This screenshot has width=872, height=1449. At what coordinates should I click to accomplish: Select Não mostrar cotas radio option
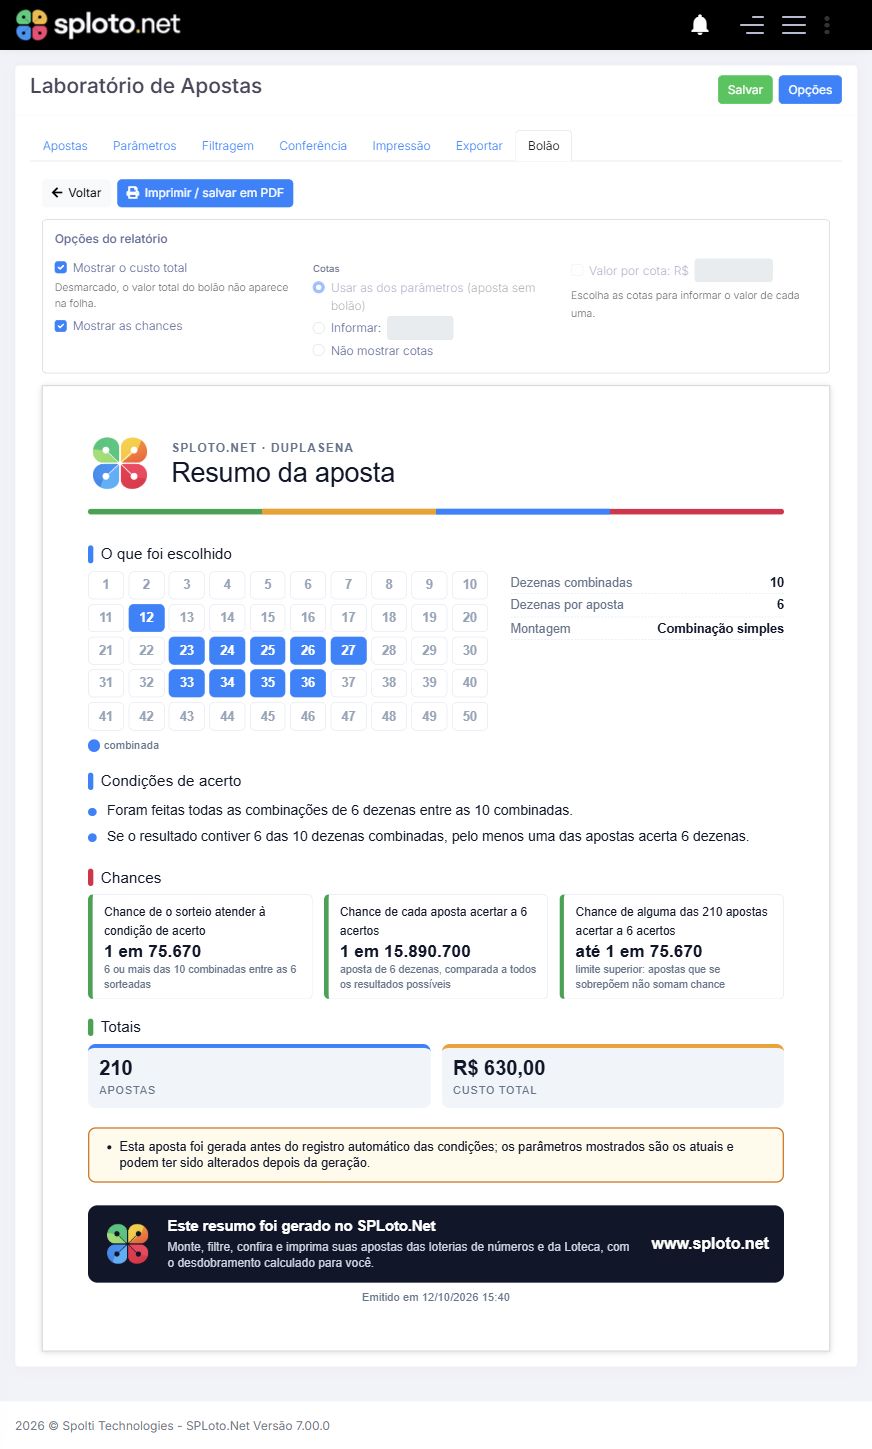tap(319, 351)
